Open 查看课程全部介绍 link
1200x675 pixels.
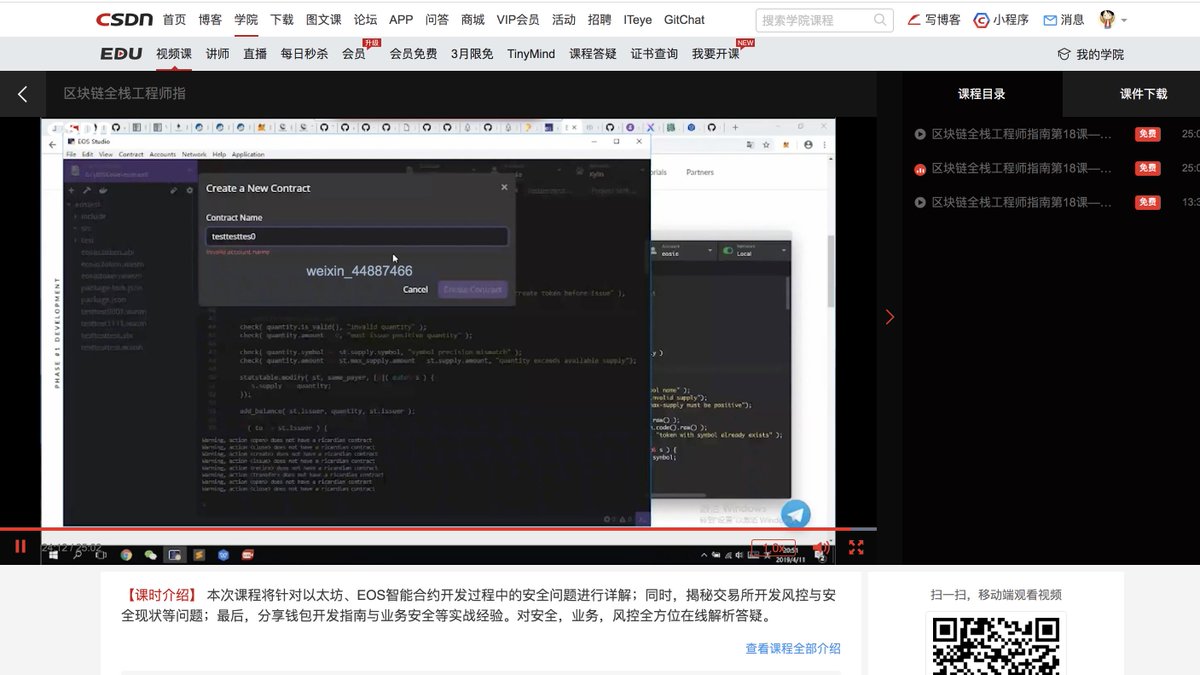(x=791, y=648)
